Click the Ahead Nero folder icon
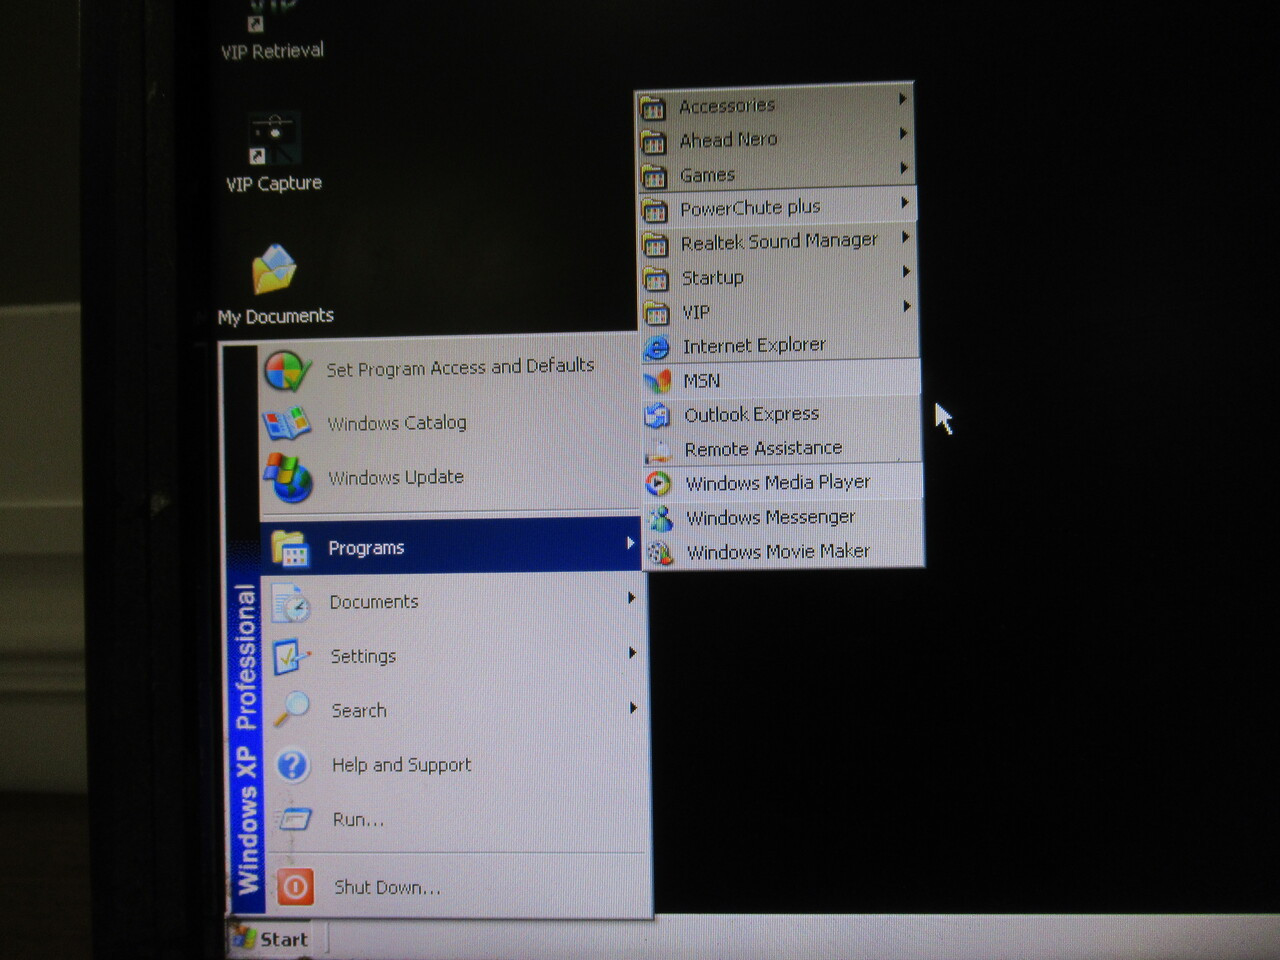 654,142
